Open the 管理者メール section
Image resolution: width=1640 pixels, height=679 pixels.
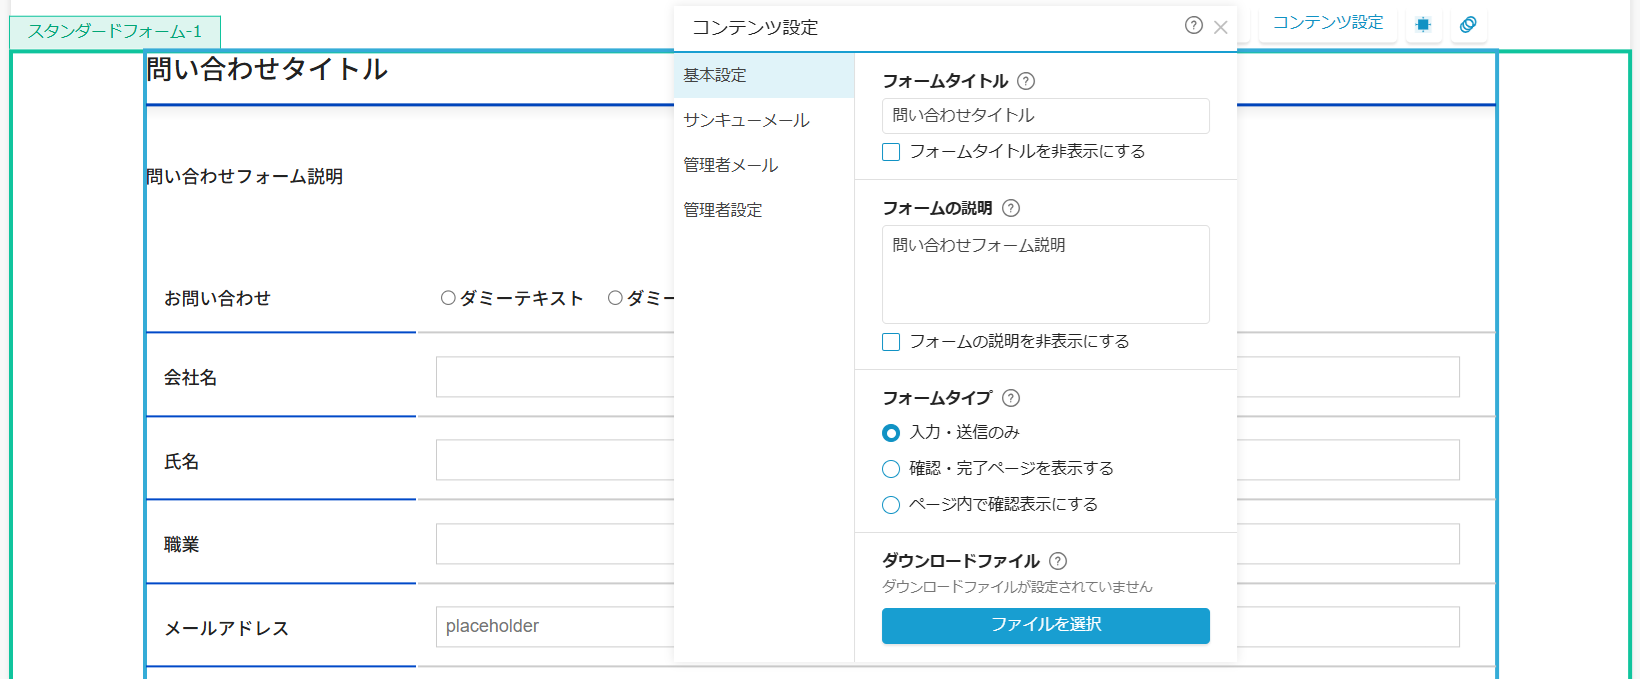(x=730, y=165)
